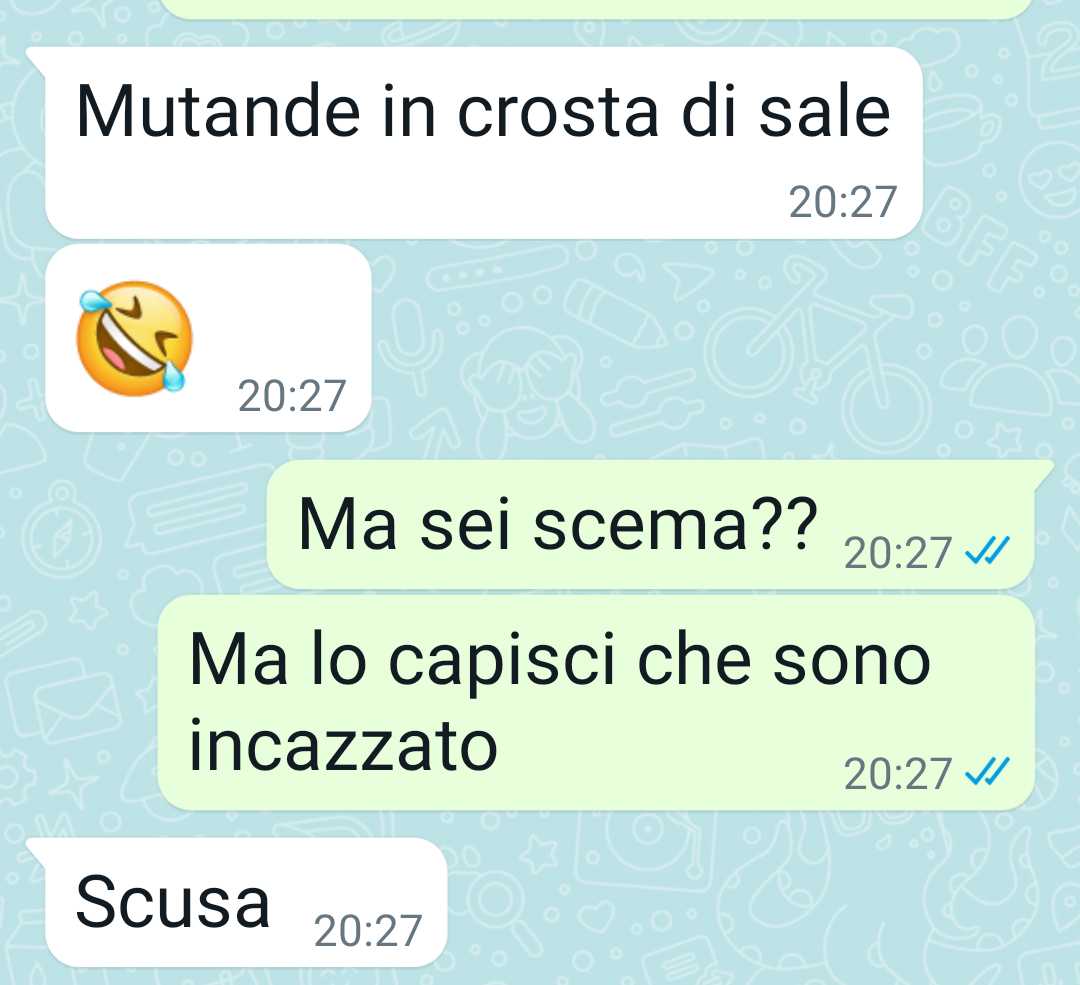The image size is (1080, 985).
Task: Tap the partially visible green bubble at top
Action: pyautogui.click(x=596, y=8)
